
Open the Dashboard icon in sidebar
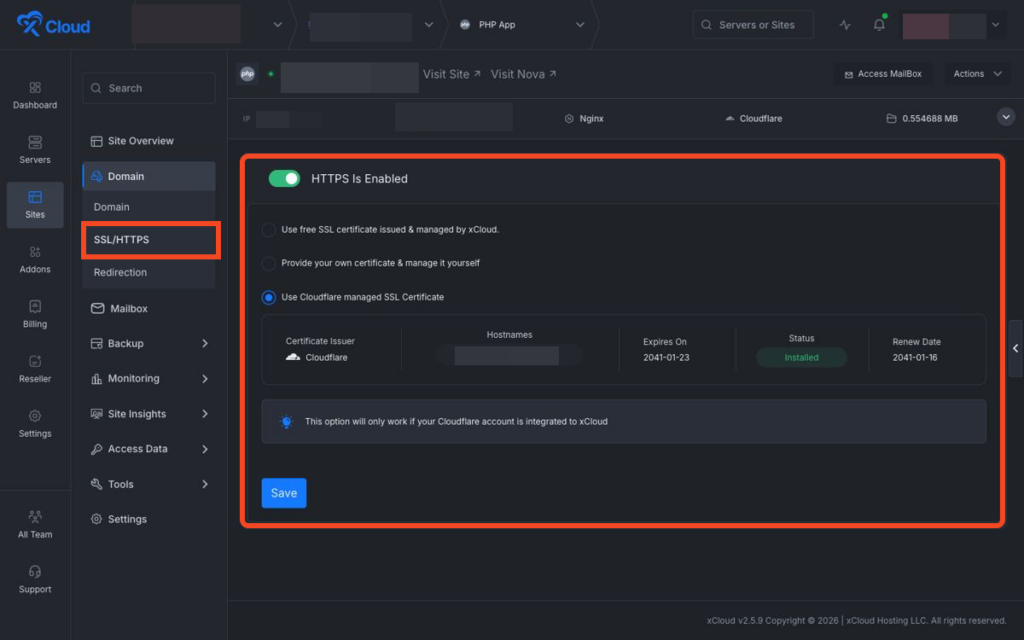35,88
